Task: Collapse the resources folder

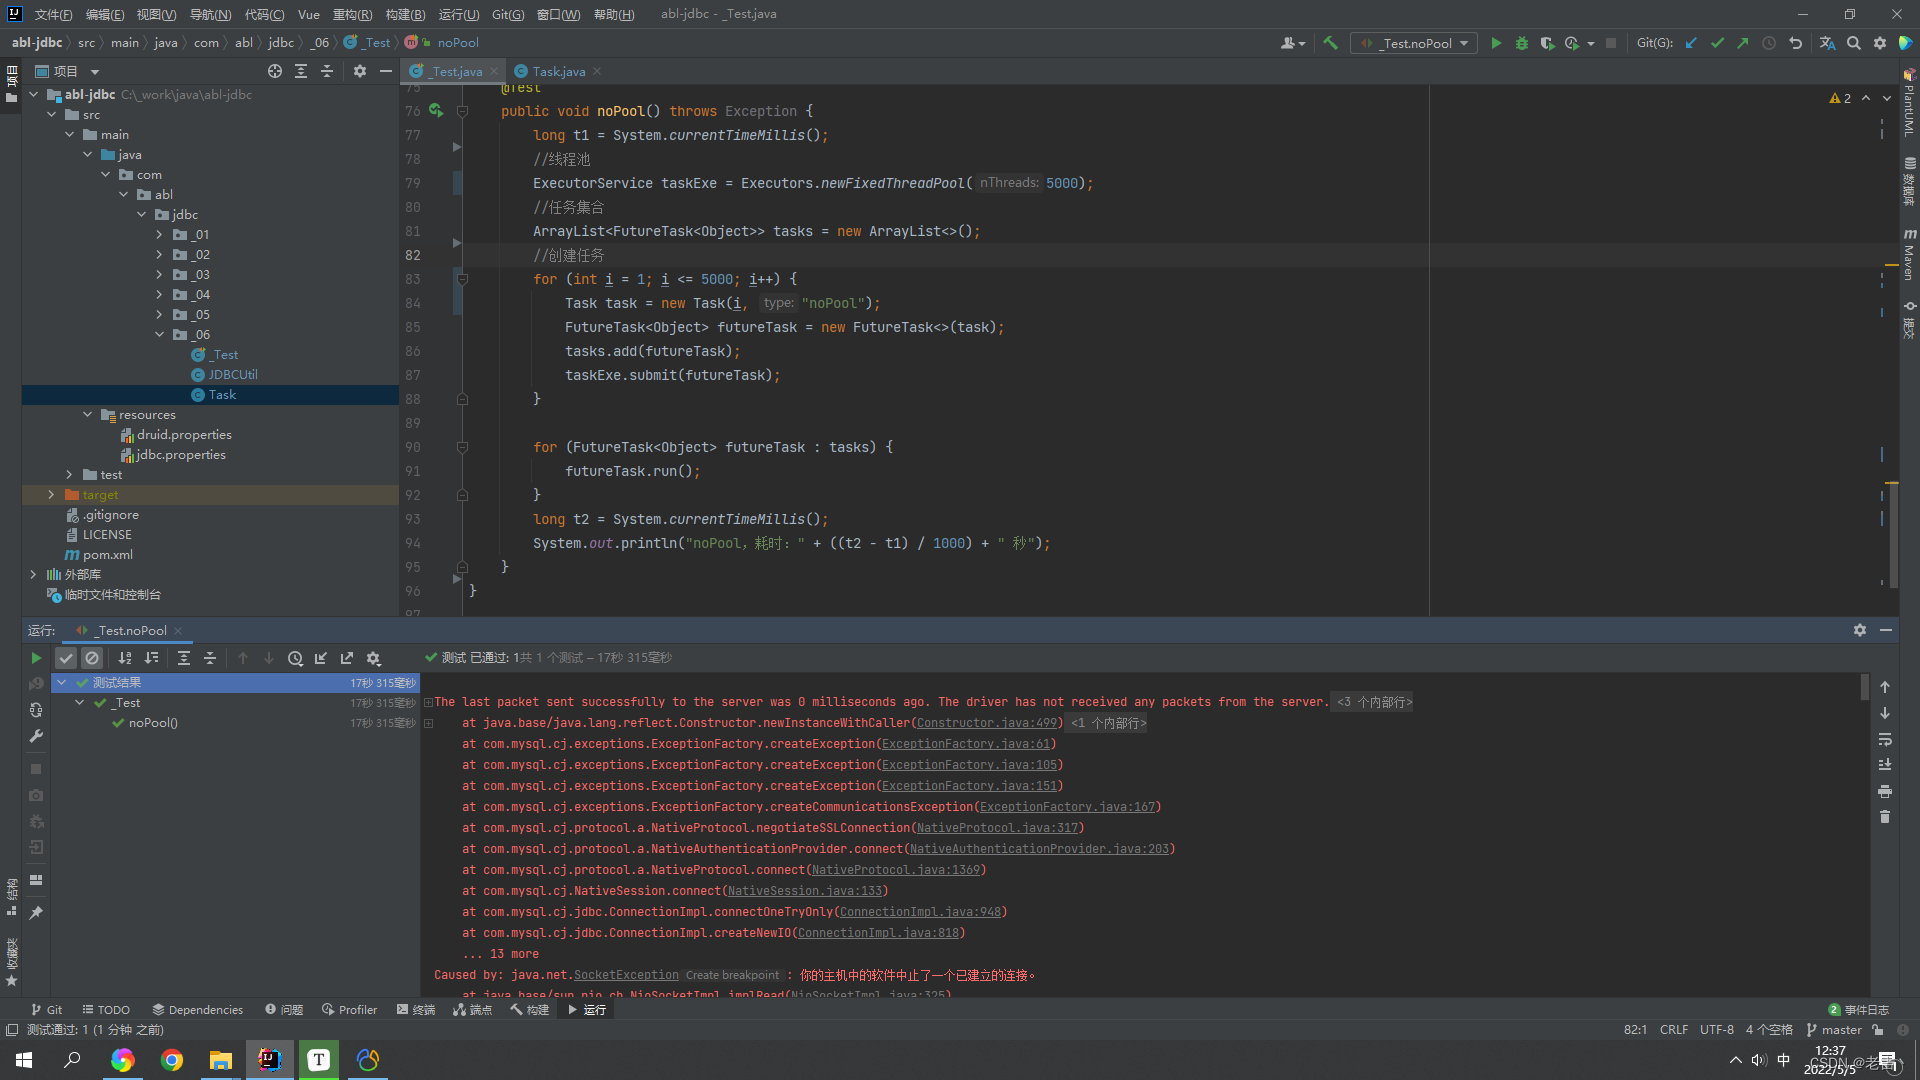Action: pyautogui.click(x=87, y=414)
